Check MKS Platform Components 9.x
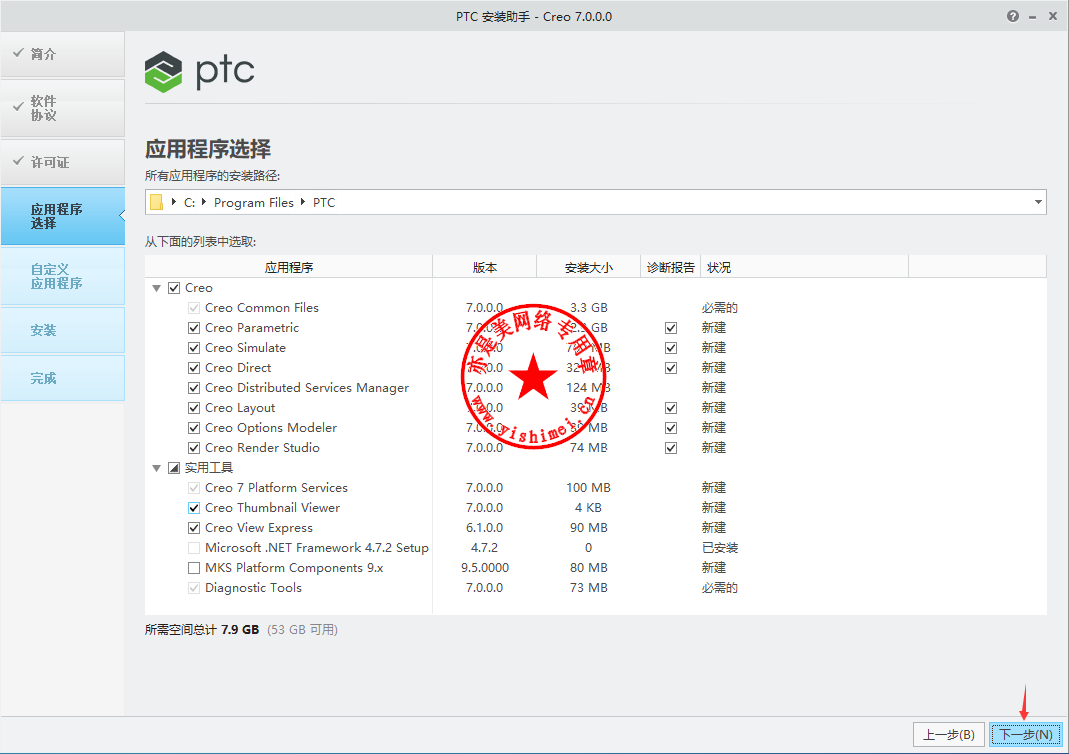The height and width of the screenshot is (754, 1069). pos(194,568)
